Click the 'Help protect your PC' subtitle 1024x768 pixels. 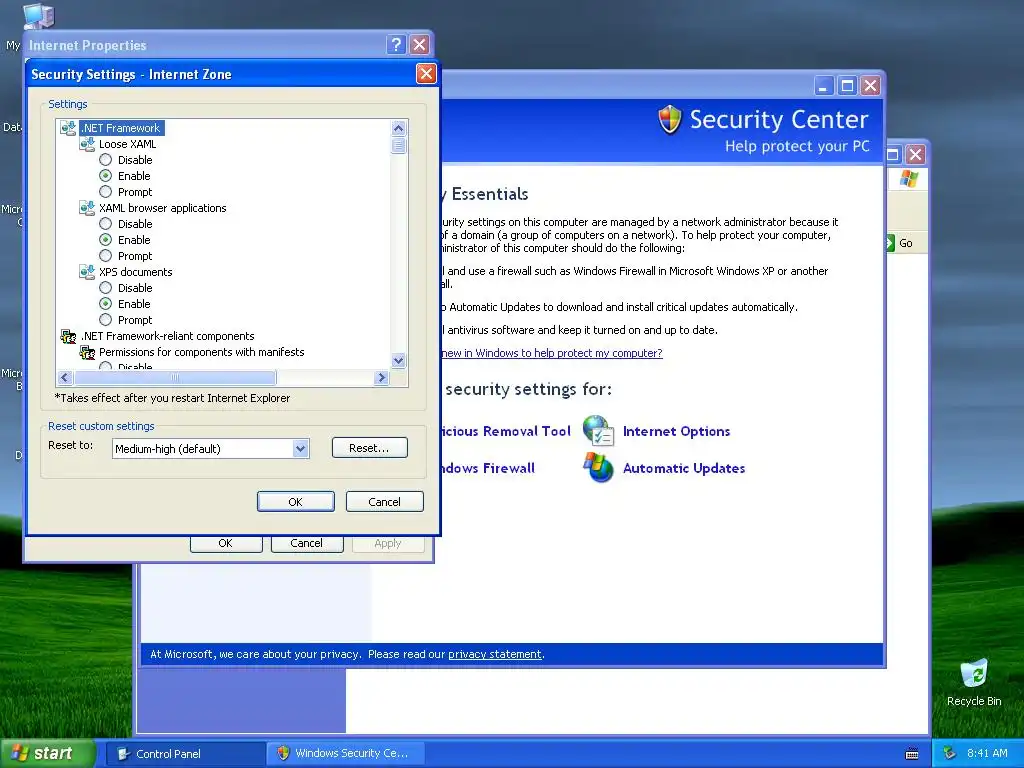(797, 146)
